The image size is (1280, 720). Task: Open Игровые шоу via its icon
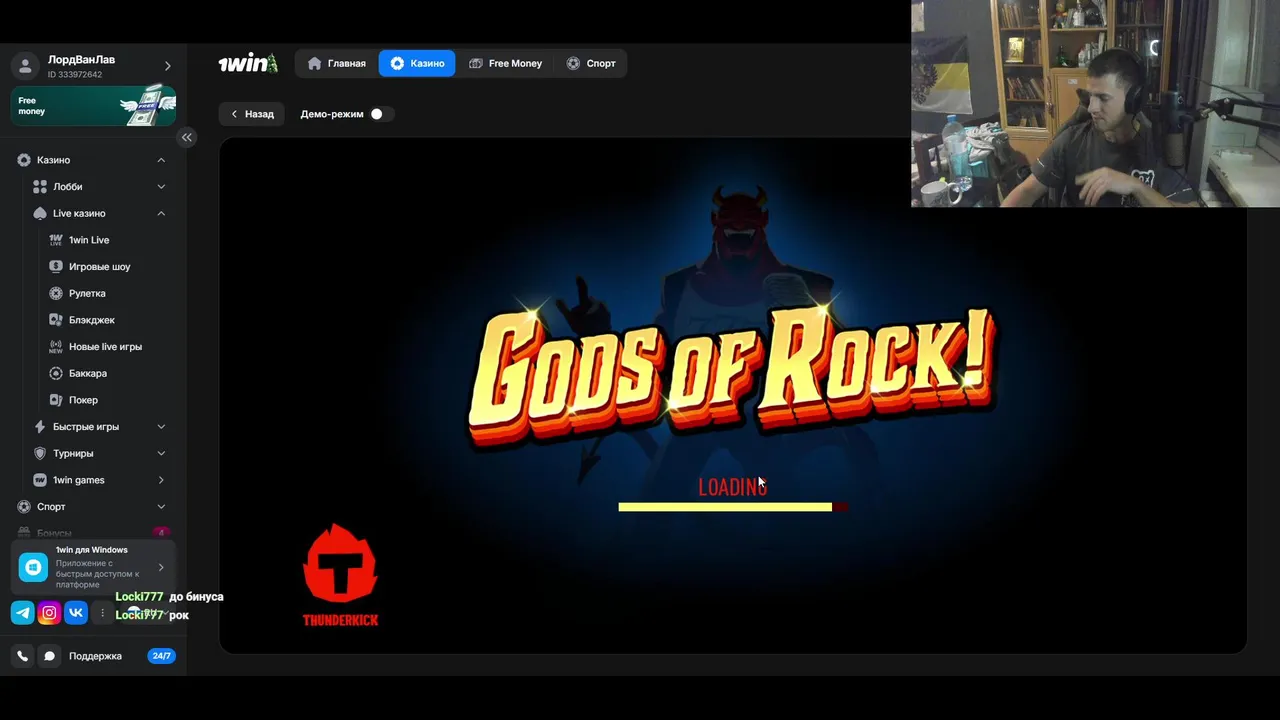pyautogui.click(x=56, y=267)
